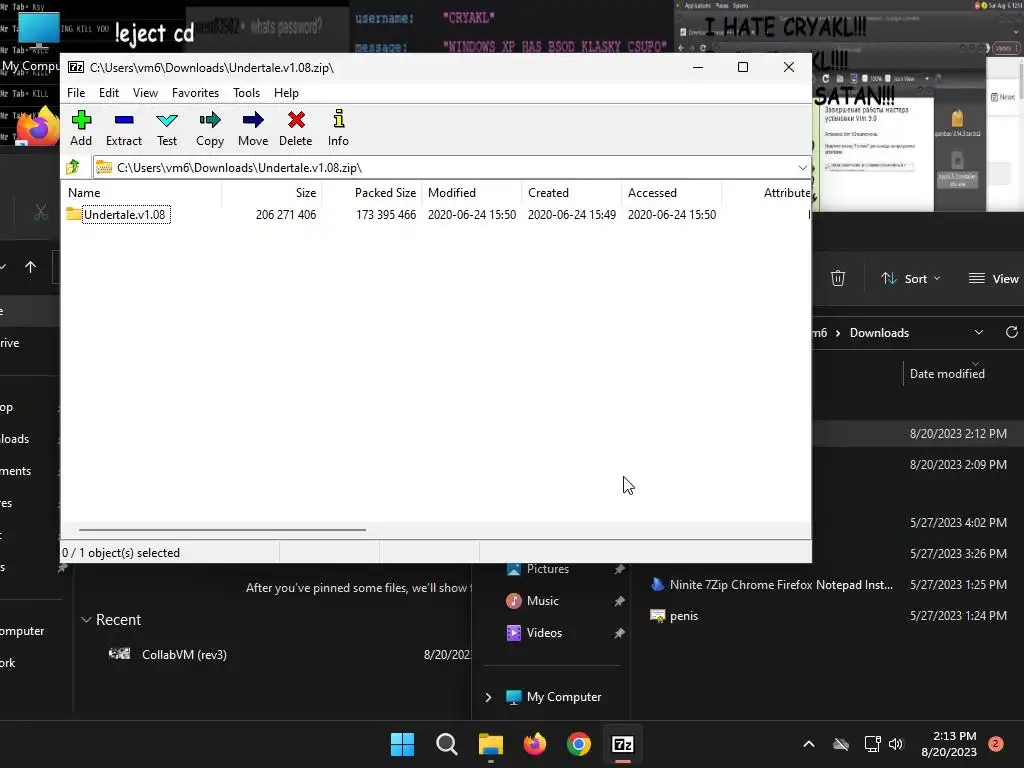Click the Date modified column header
1024x768 pixels.
coord(947,374)
